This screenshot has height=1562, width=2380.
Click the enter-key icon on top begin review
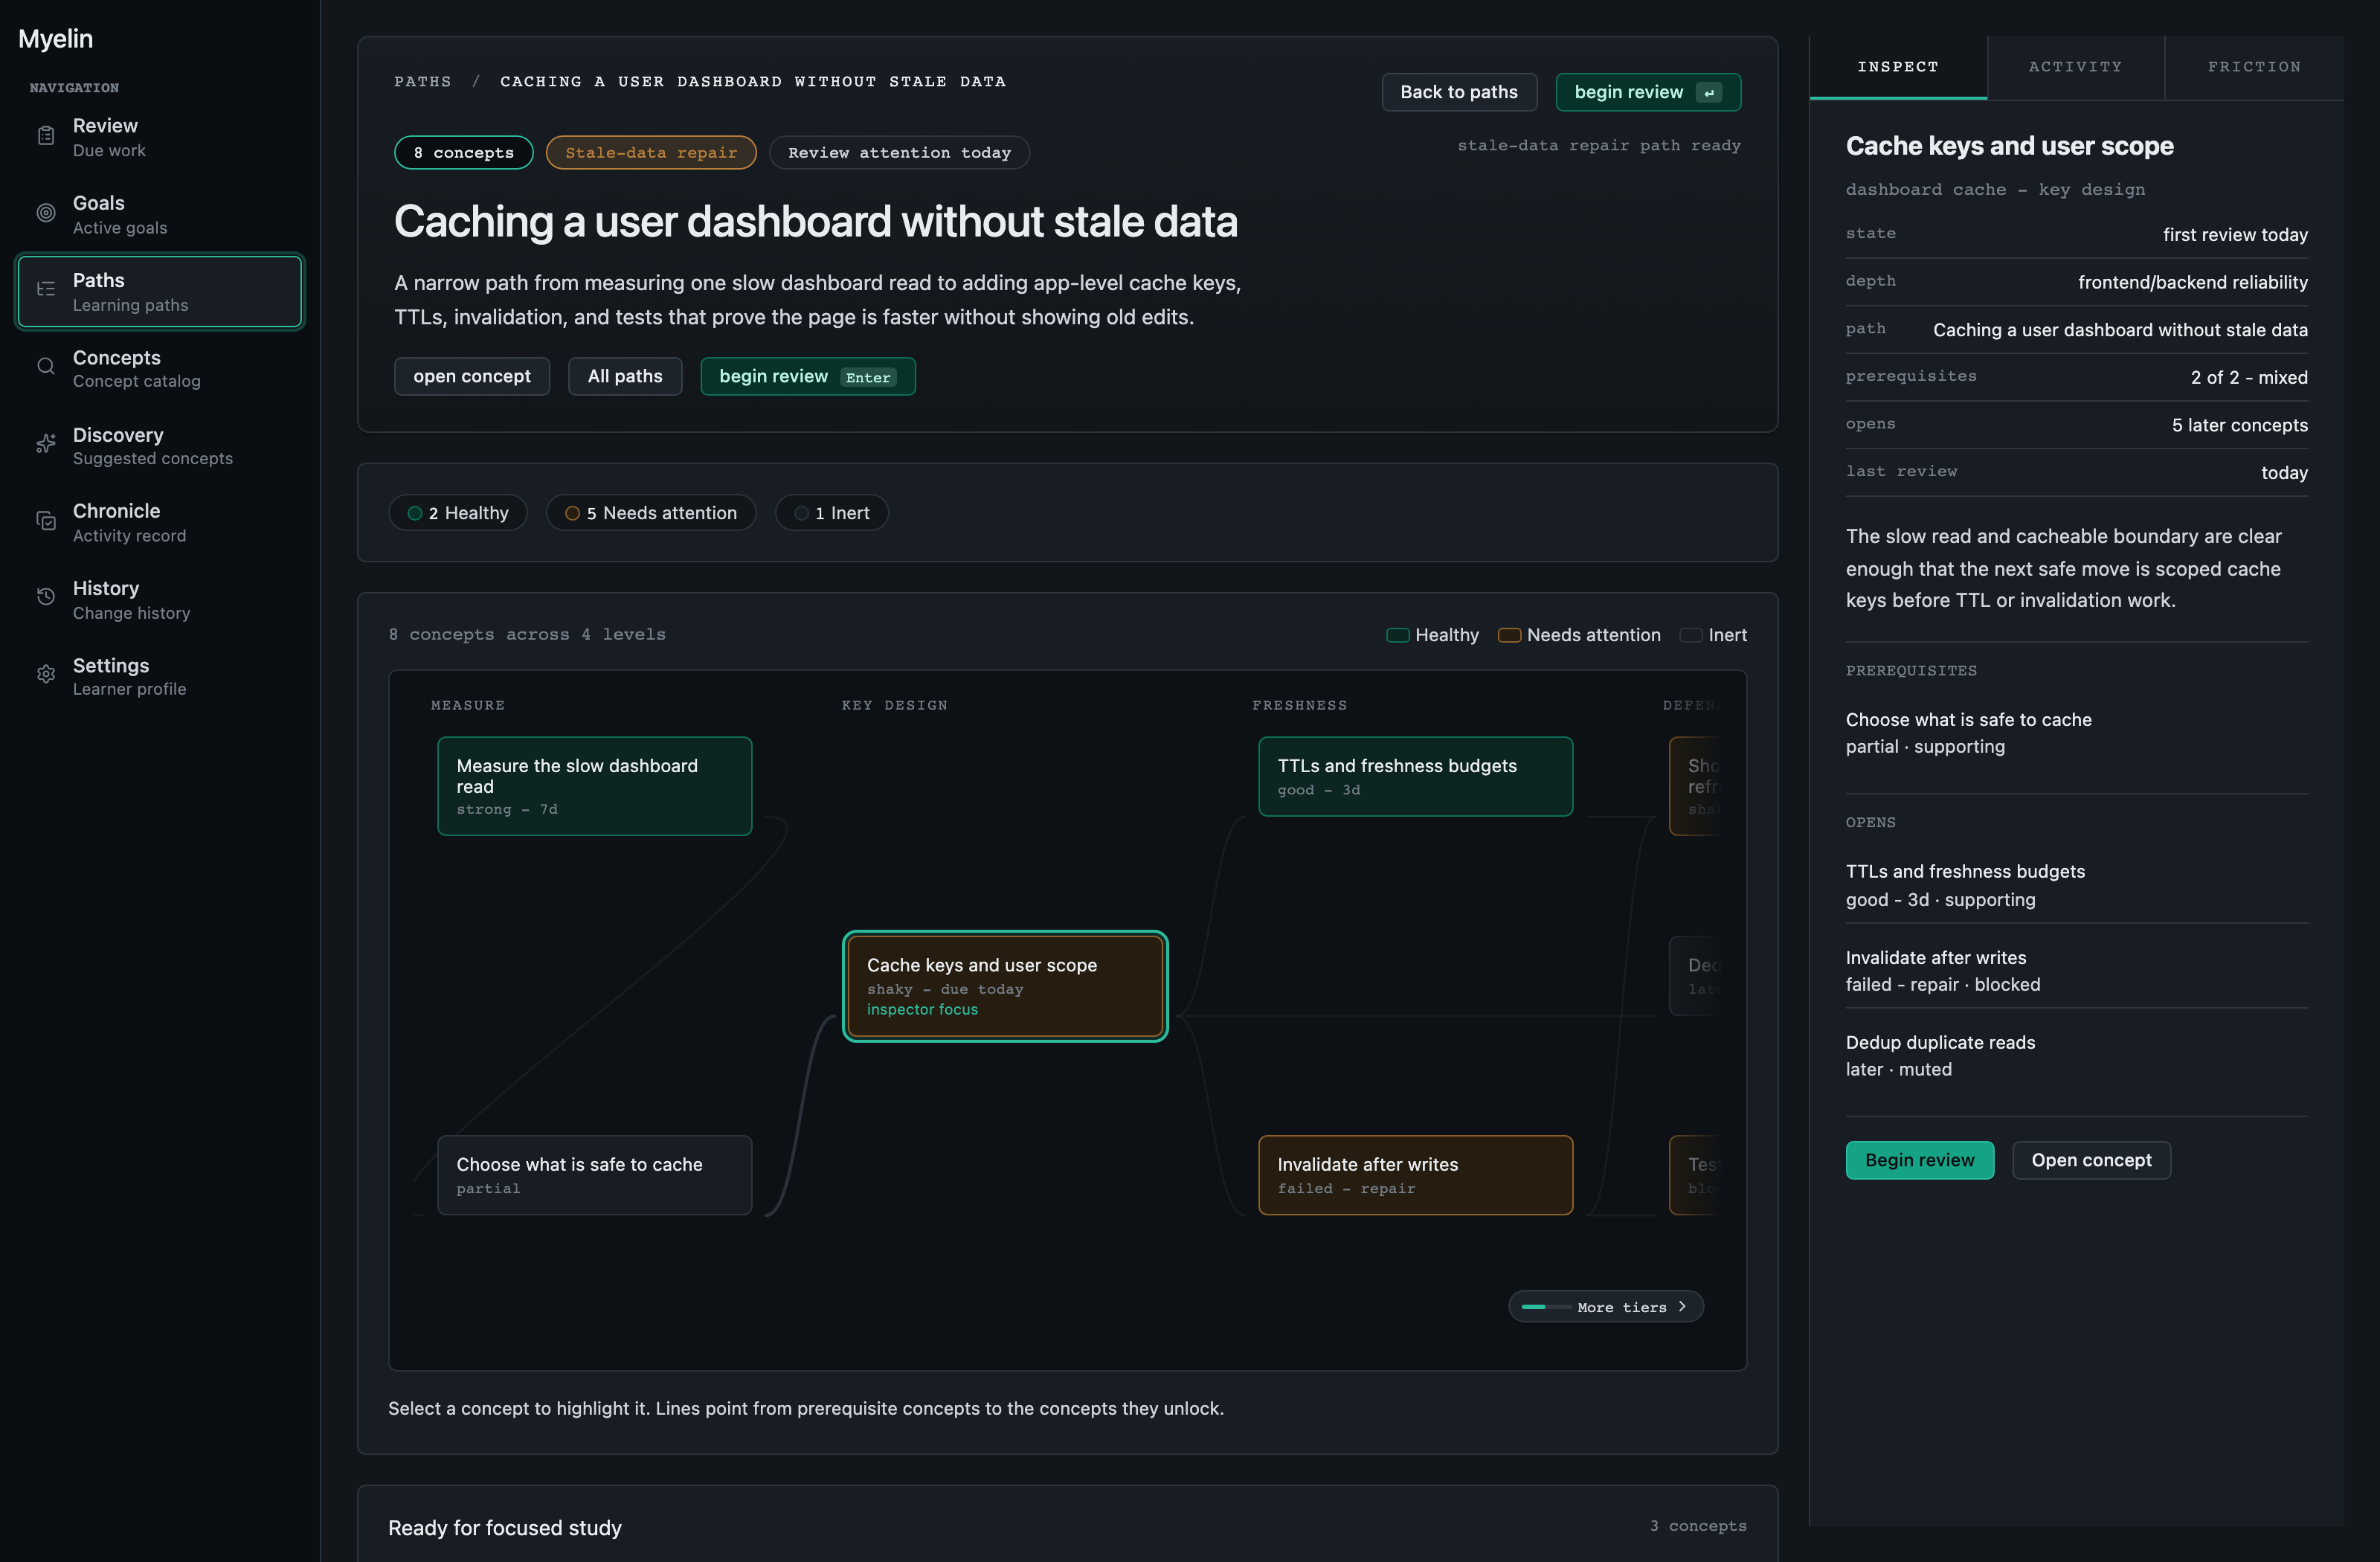(x=1709, y=93)
